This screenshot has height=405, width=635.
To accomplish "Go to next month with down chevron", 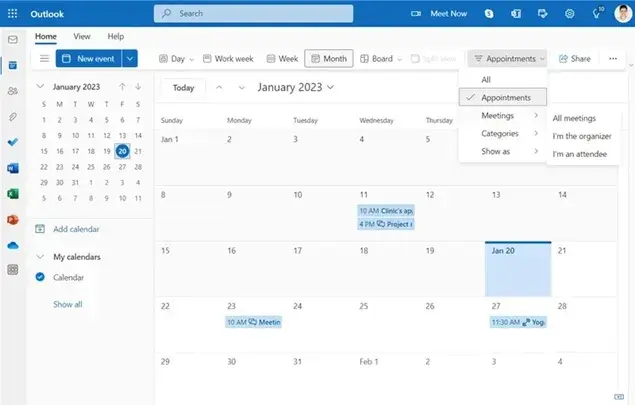I will click(x=241, y=87).
